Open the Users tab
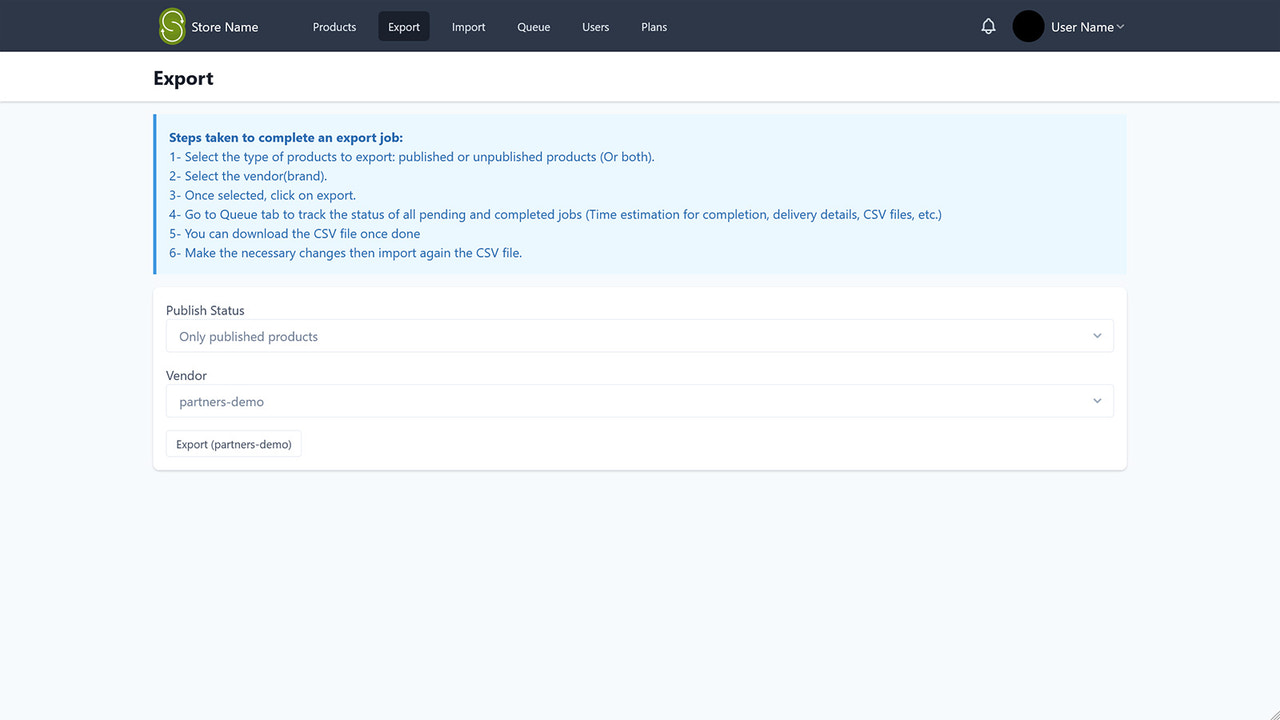 pos(595,27)
